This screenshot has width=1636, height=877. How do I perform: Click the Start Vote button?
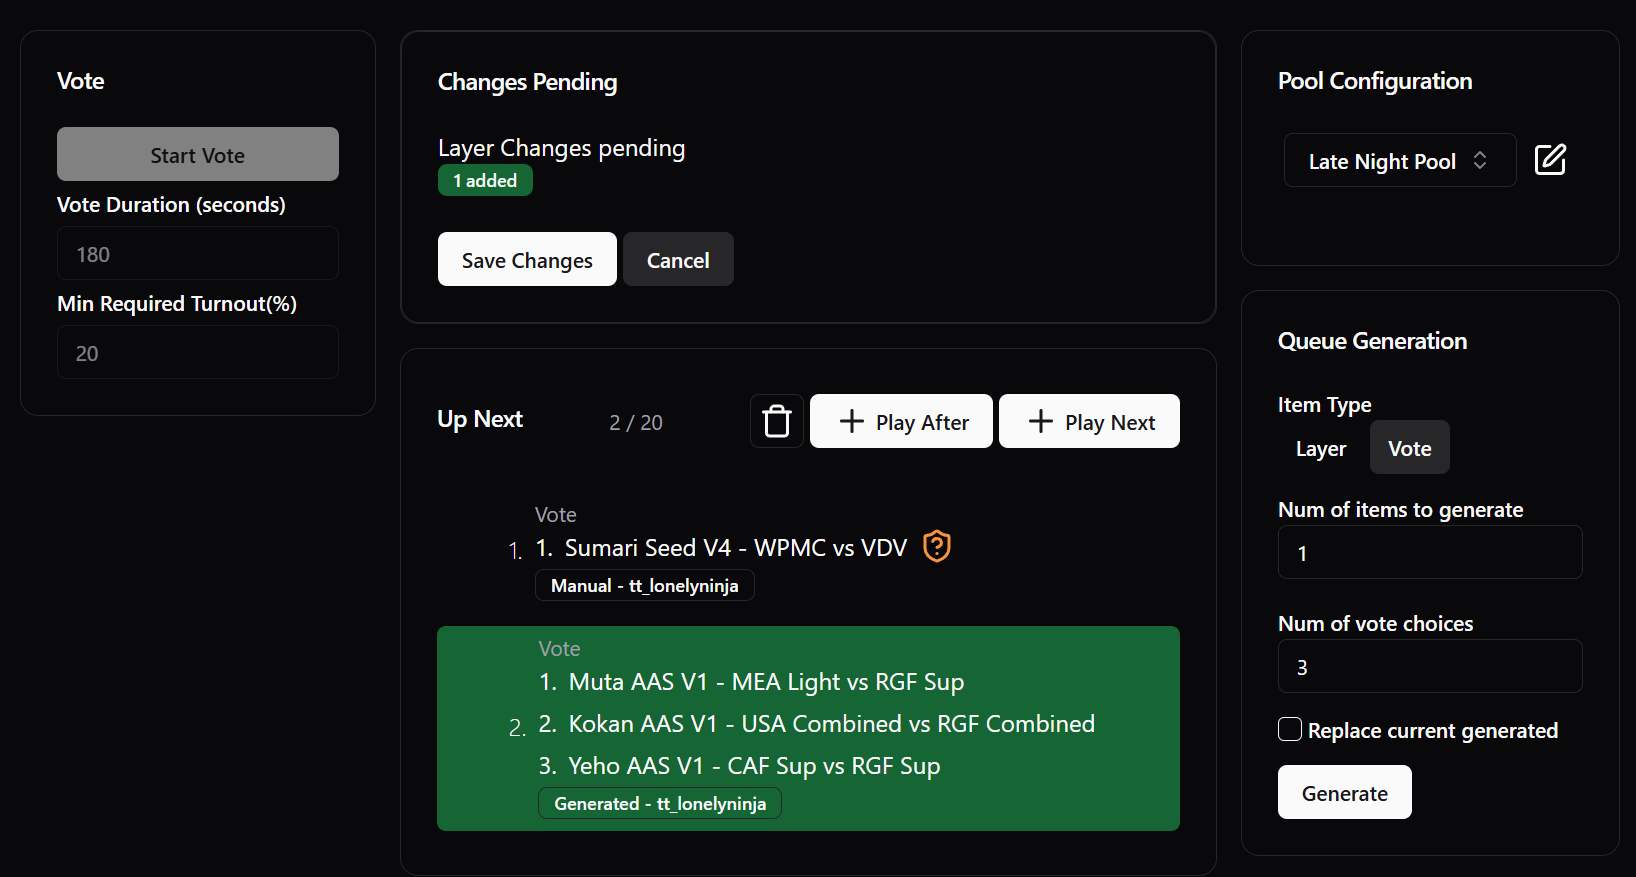click(x=198, y=154)
